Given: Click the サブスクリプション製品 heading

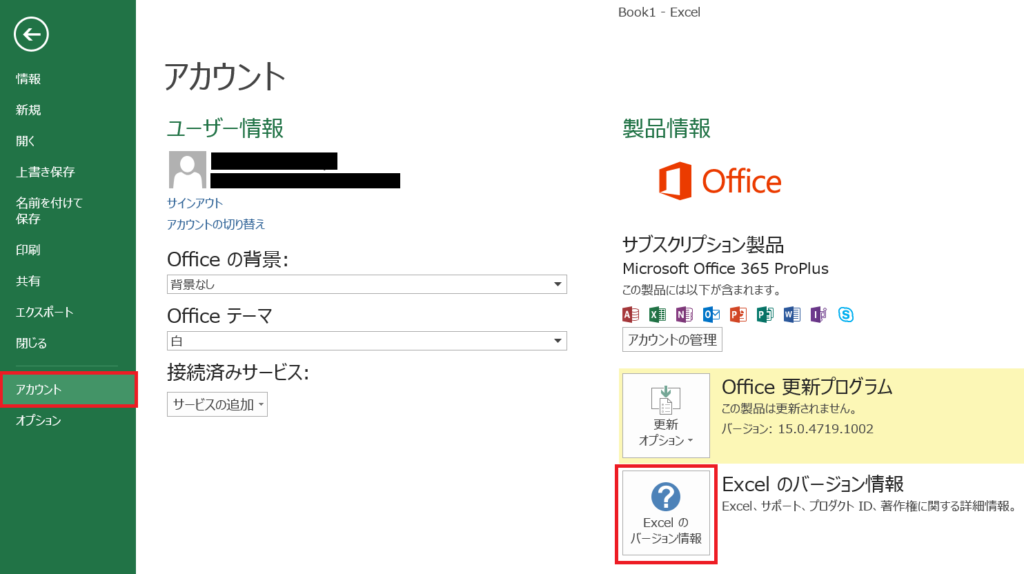Looking at the screenshot, I should [x=703, y=245].
